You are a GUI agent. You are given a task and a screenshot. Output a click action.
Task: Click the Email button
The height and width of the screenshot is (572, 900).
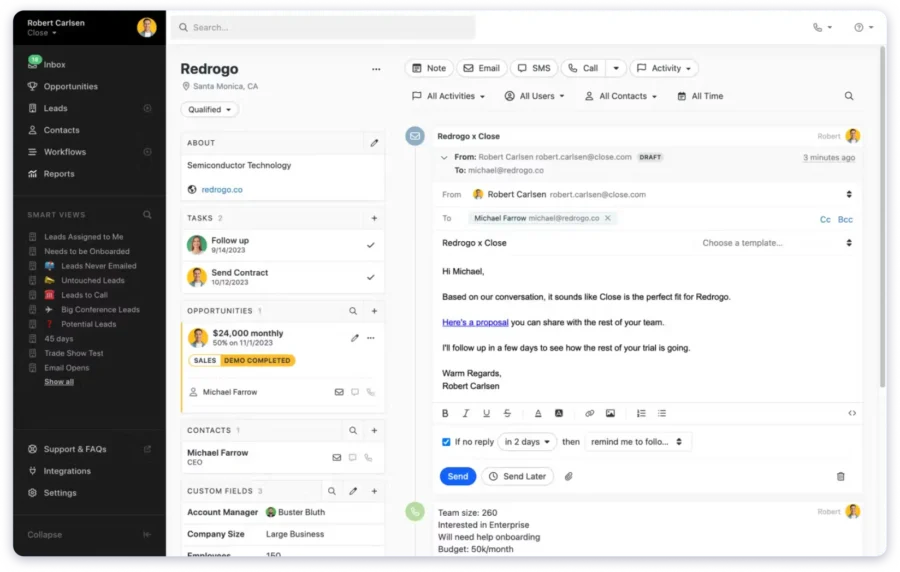tap(482, 68)
